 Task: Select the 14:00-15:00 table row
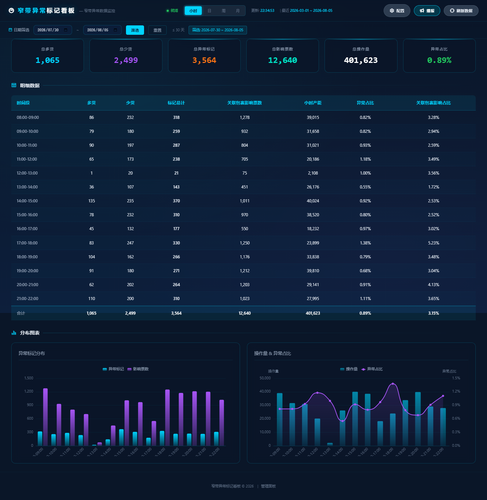click(x=243, y=201)
